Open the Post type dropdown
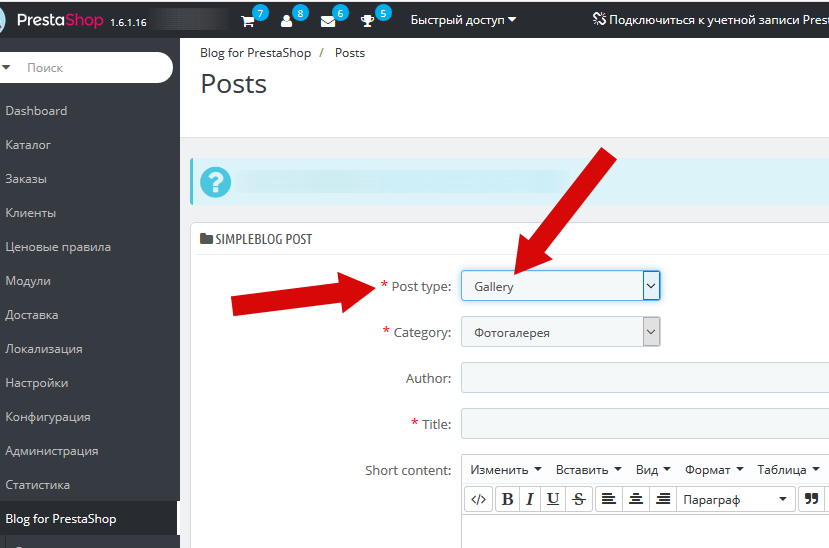The image size is (829, 548). click(x=560, y=286)
